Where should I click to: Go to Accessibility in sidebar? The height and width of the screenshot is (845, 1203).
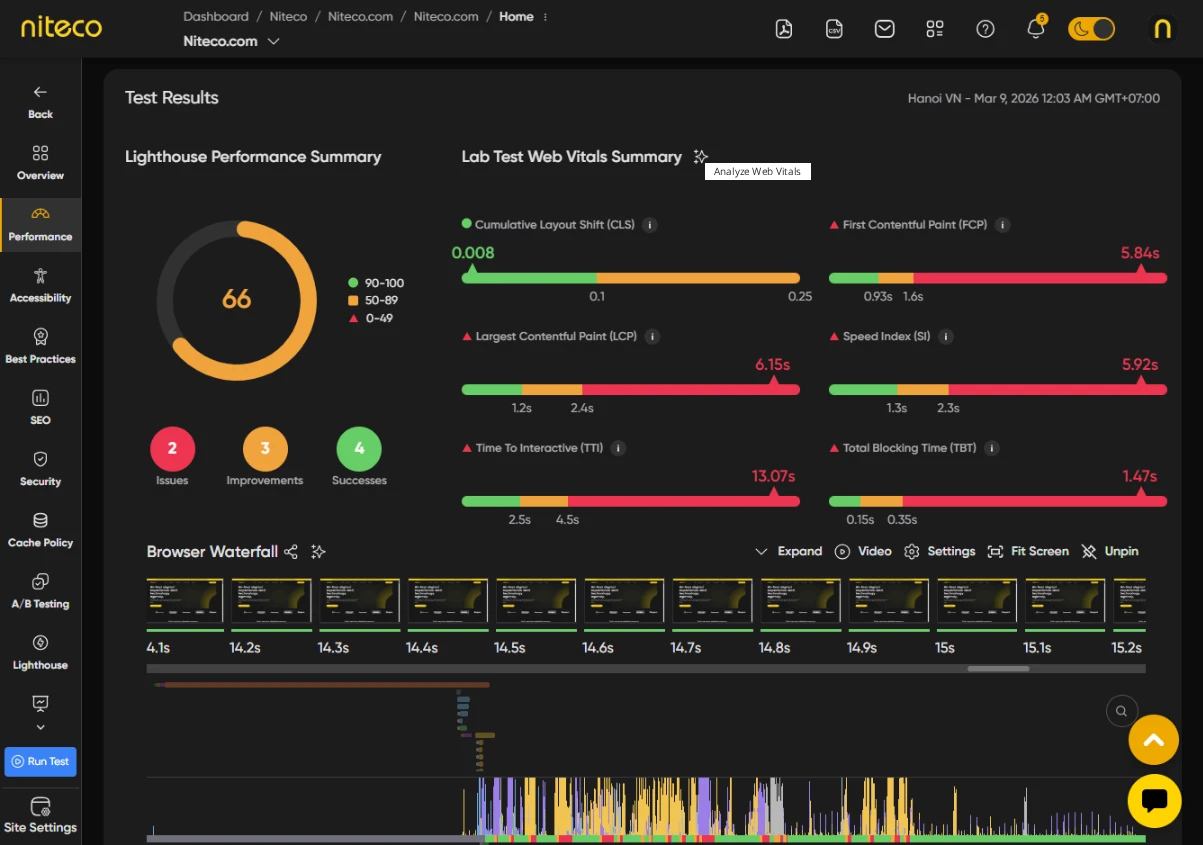click(x=40, y=285)
